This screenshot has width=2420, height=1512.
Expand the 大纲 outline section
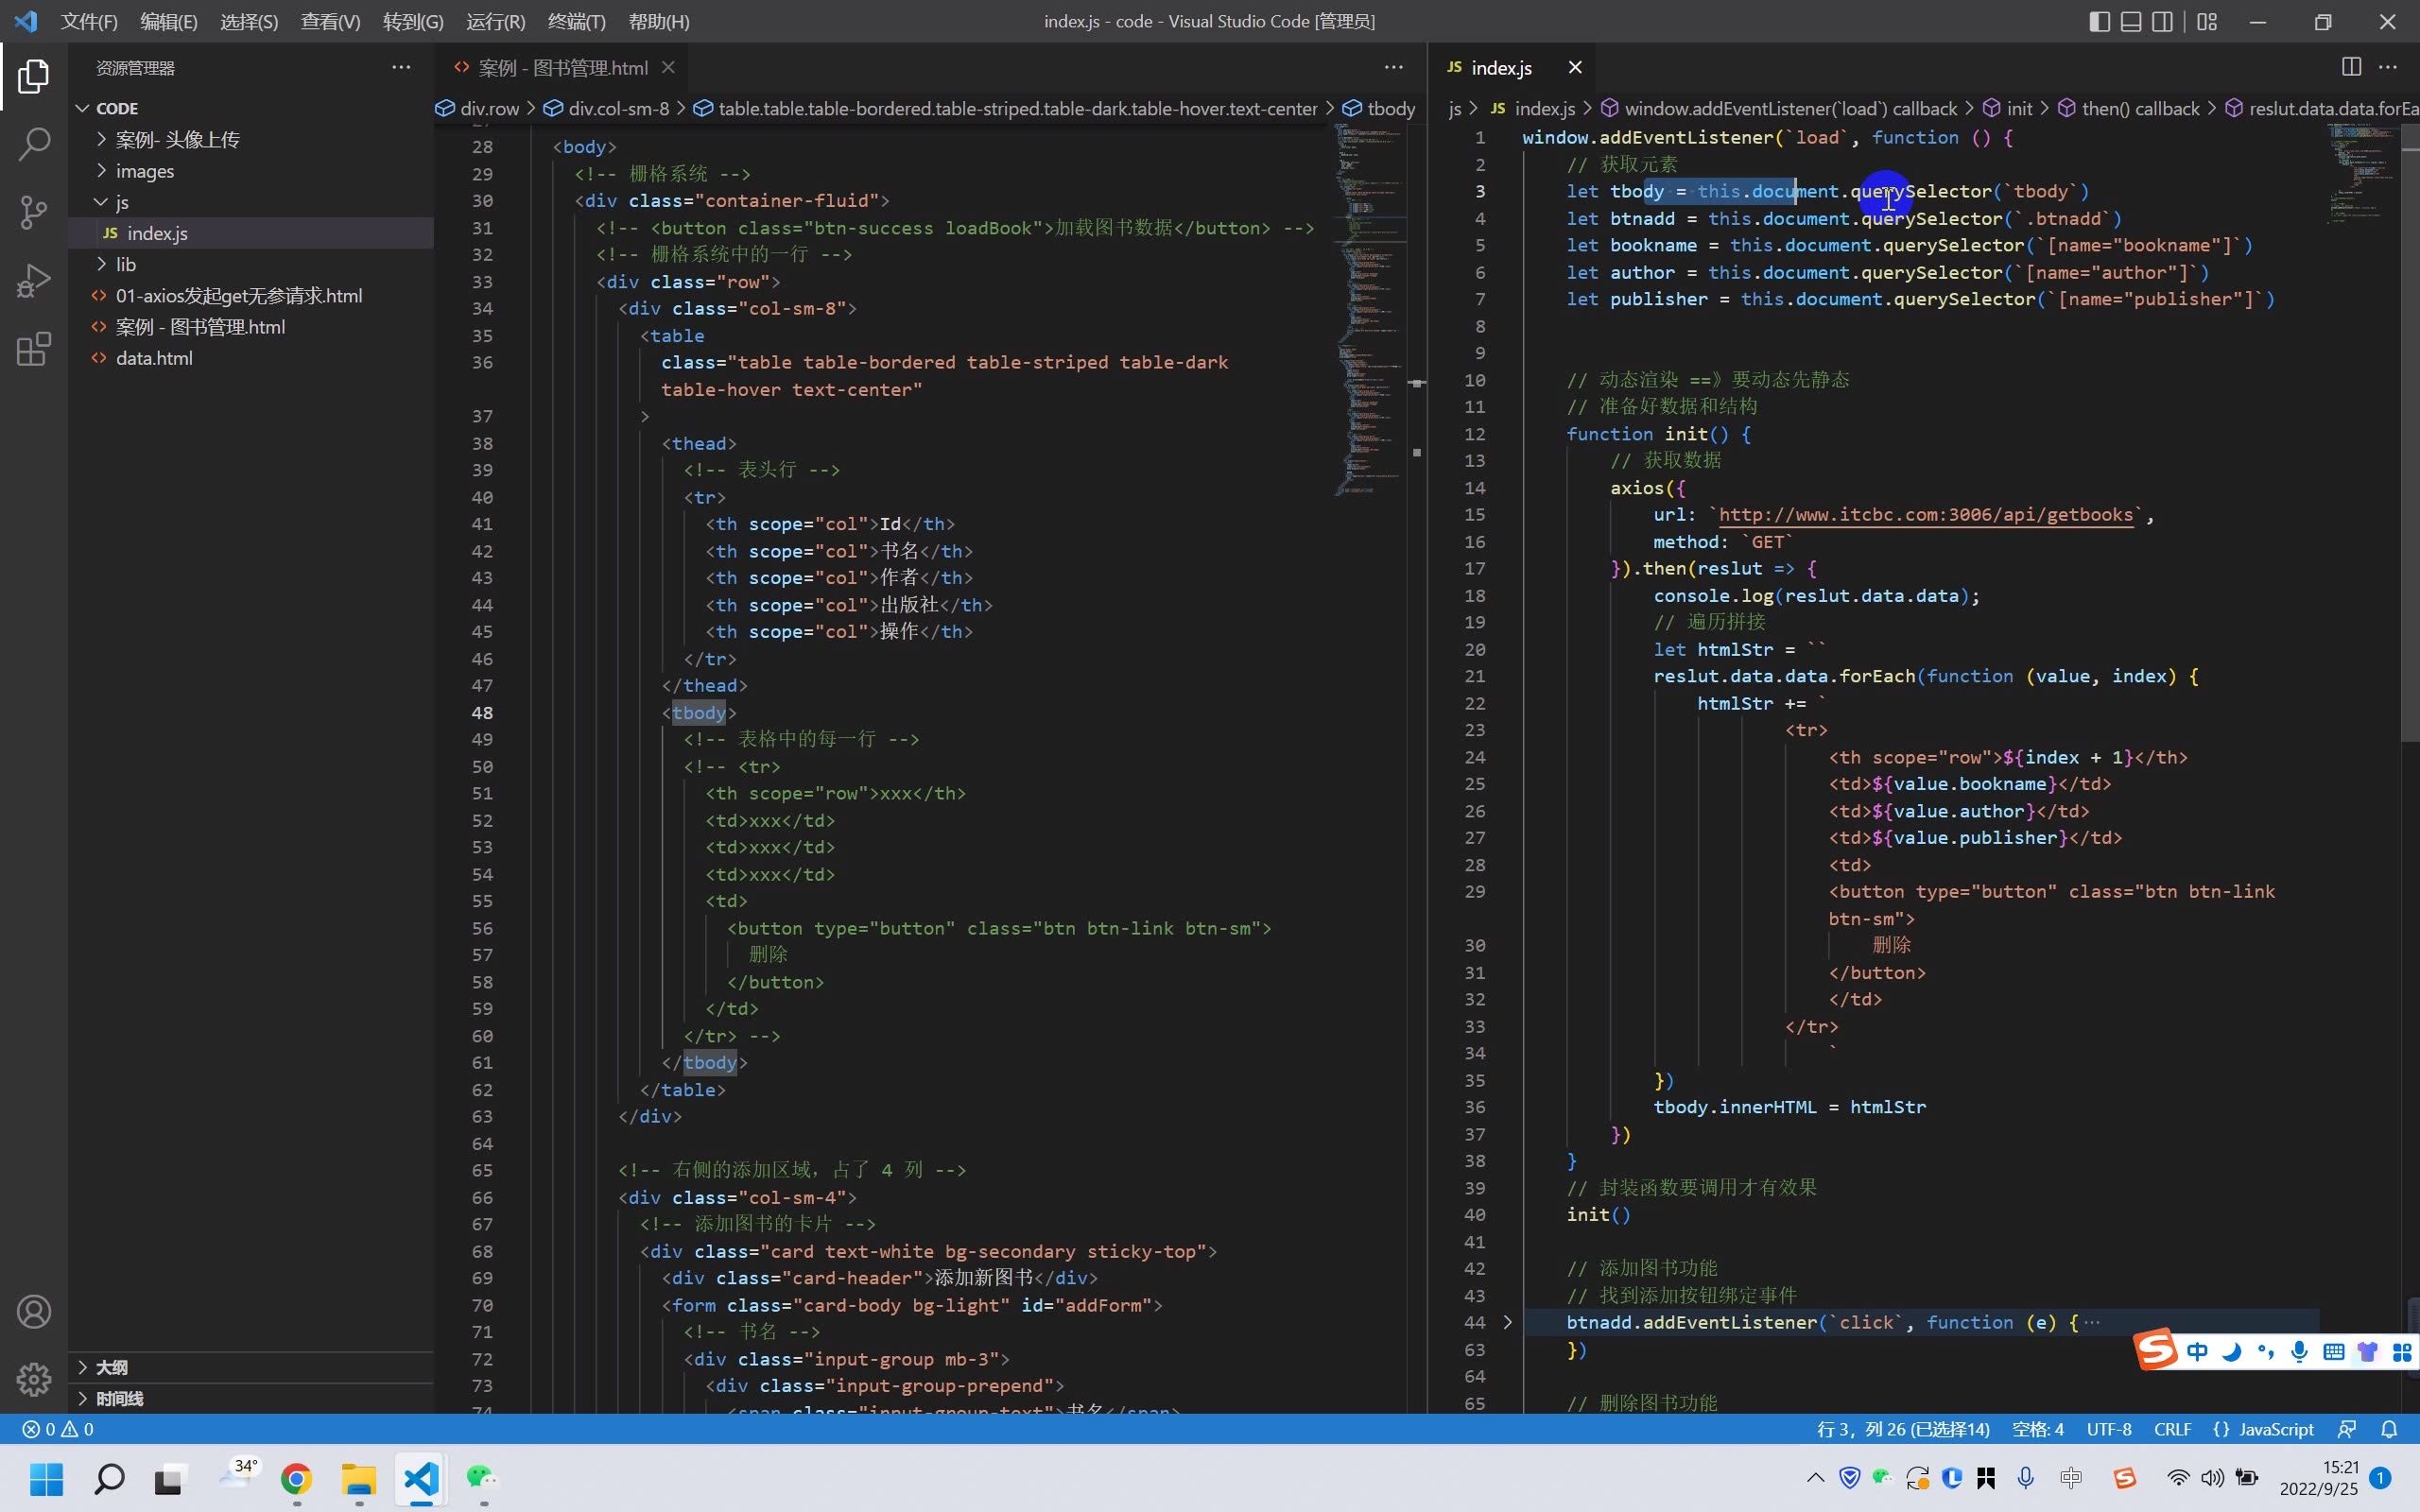[x=250, y=1367]
